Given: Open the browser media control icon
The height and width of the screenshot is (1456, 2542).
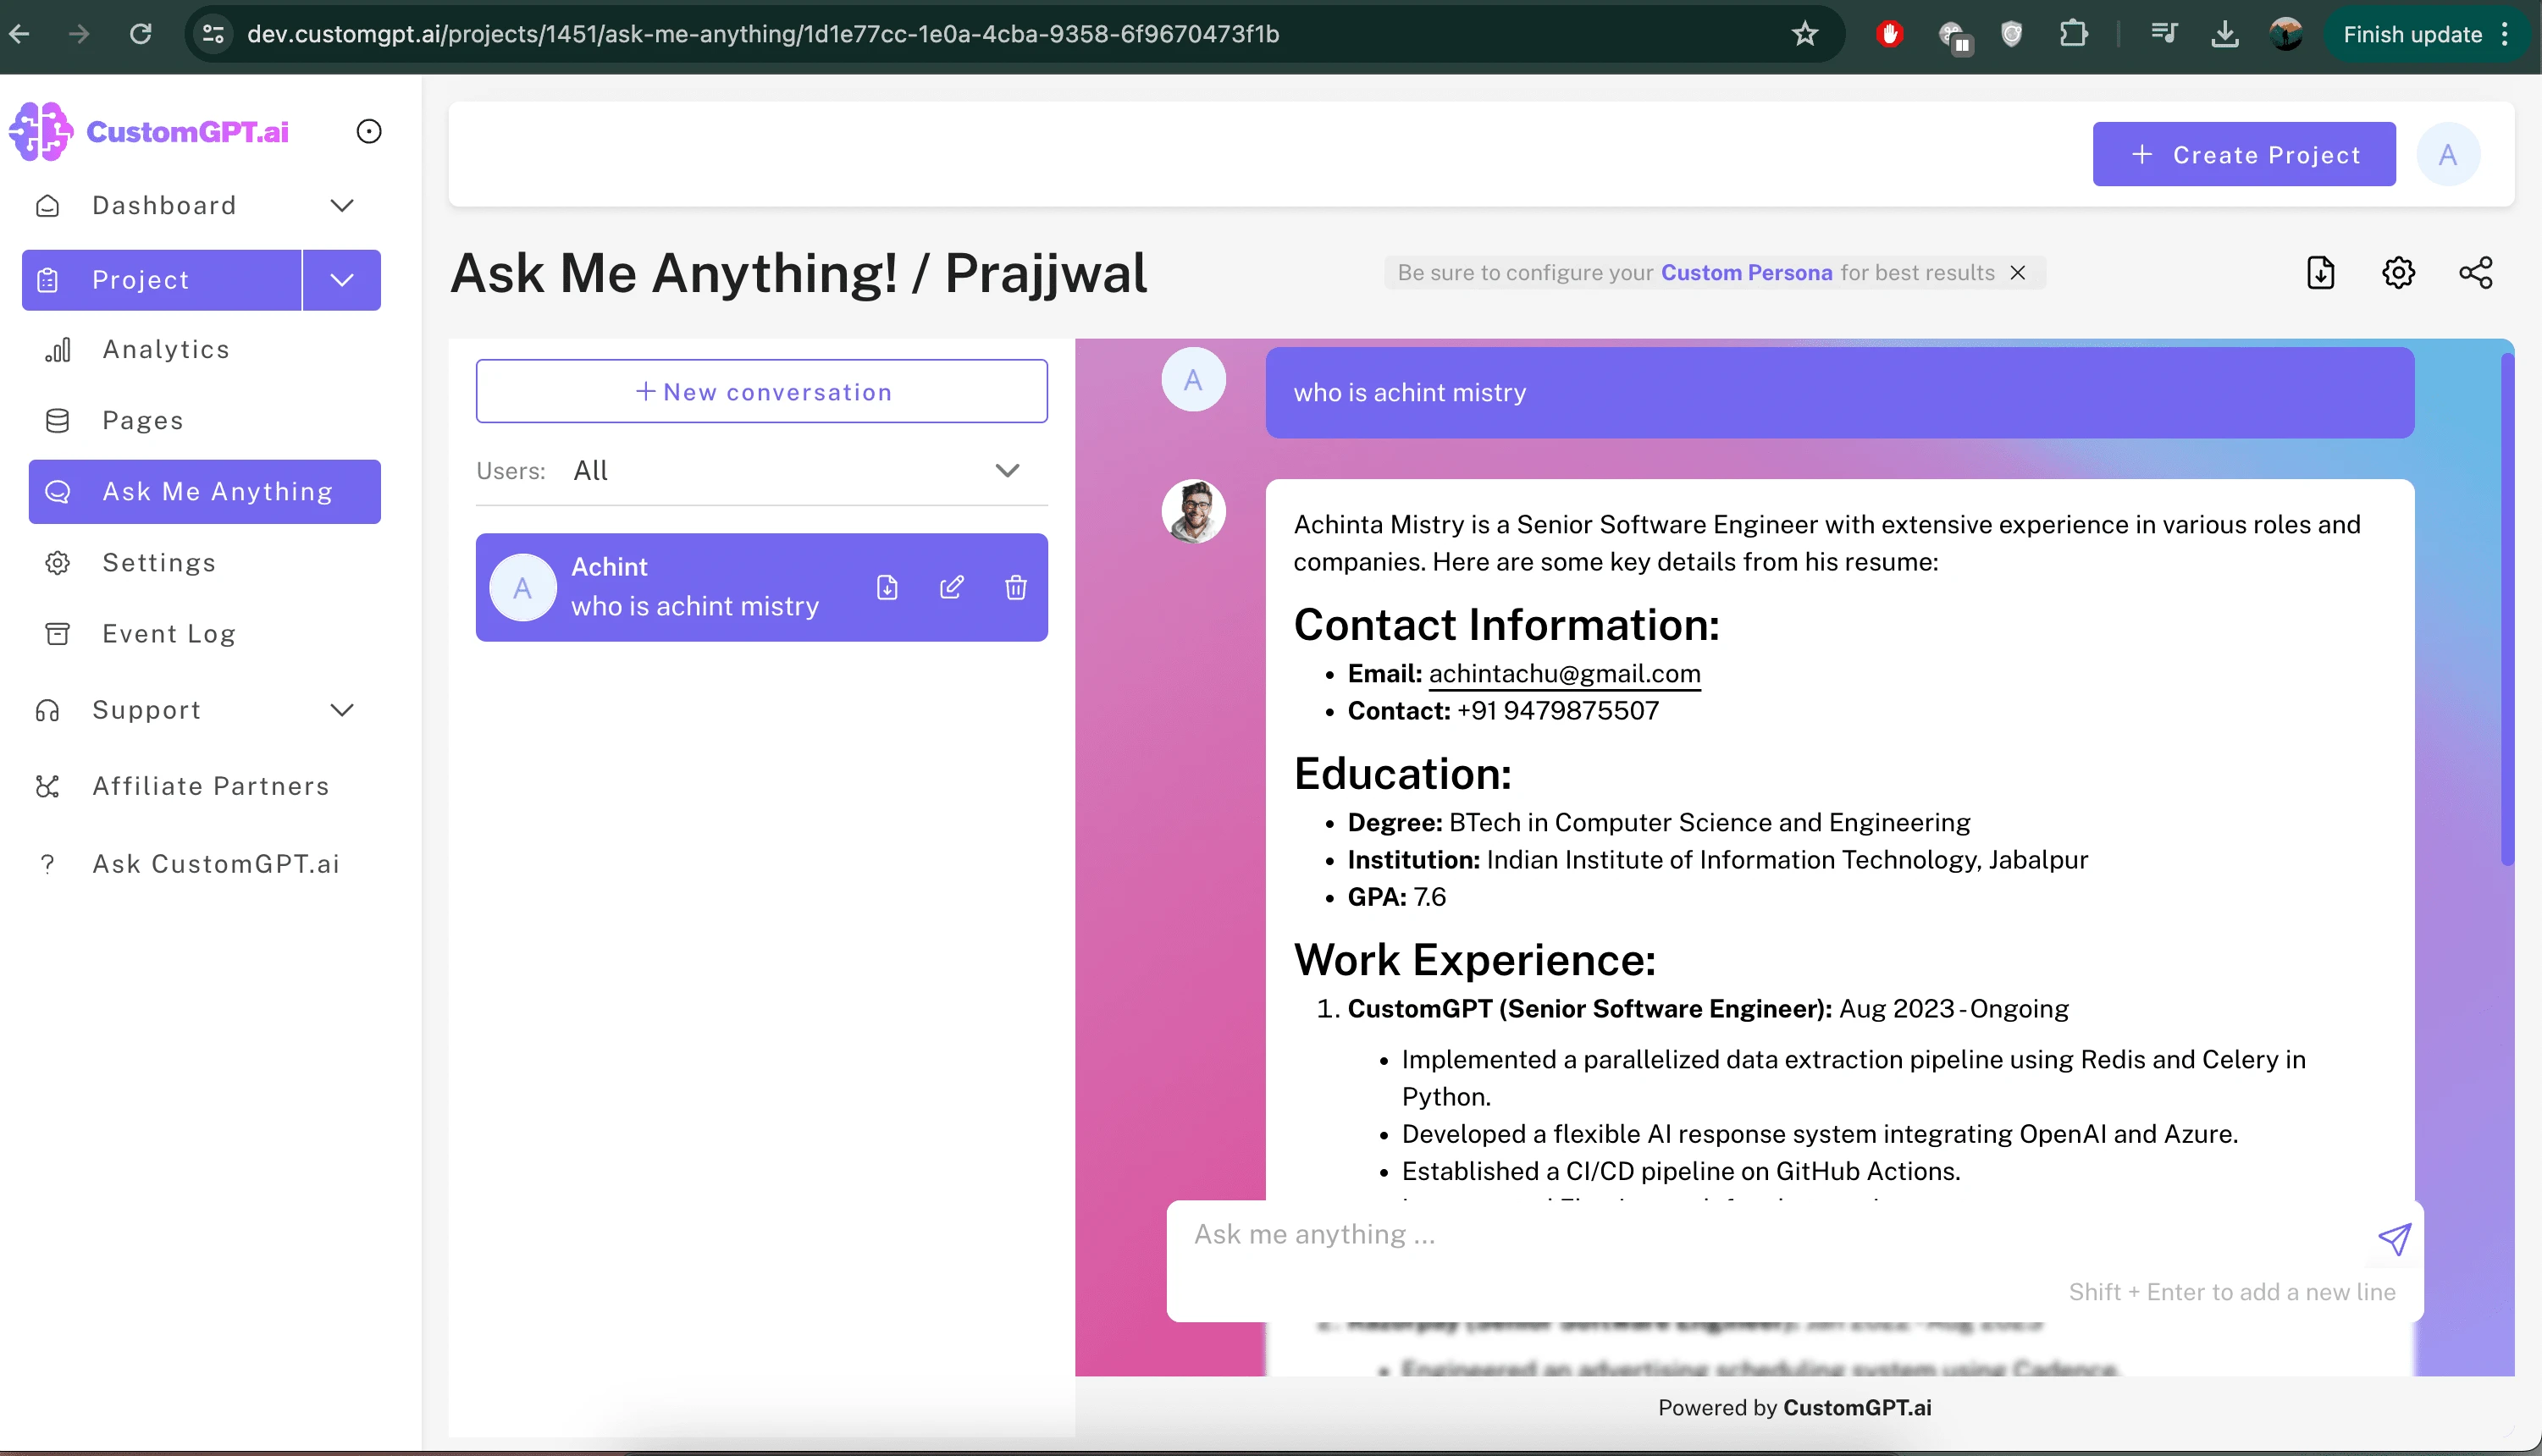Looking at the screenshot, I should point(2164,34).
